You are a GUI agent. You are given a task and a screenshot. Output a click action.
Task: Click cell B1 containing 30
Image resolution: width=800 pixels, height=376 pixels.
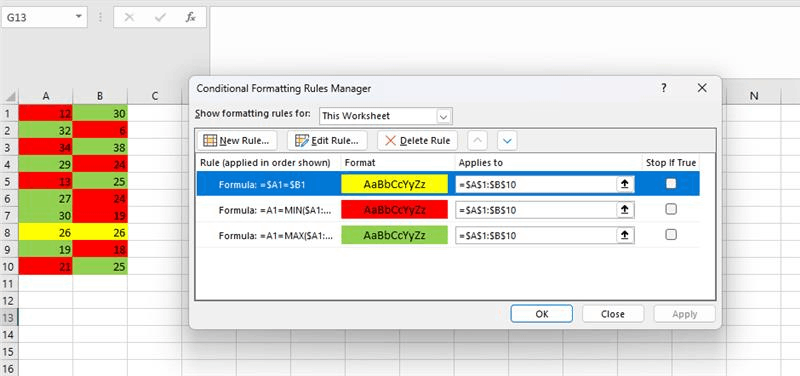[100, 113]
